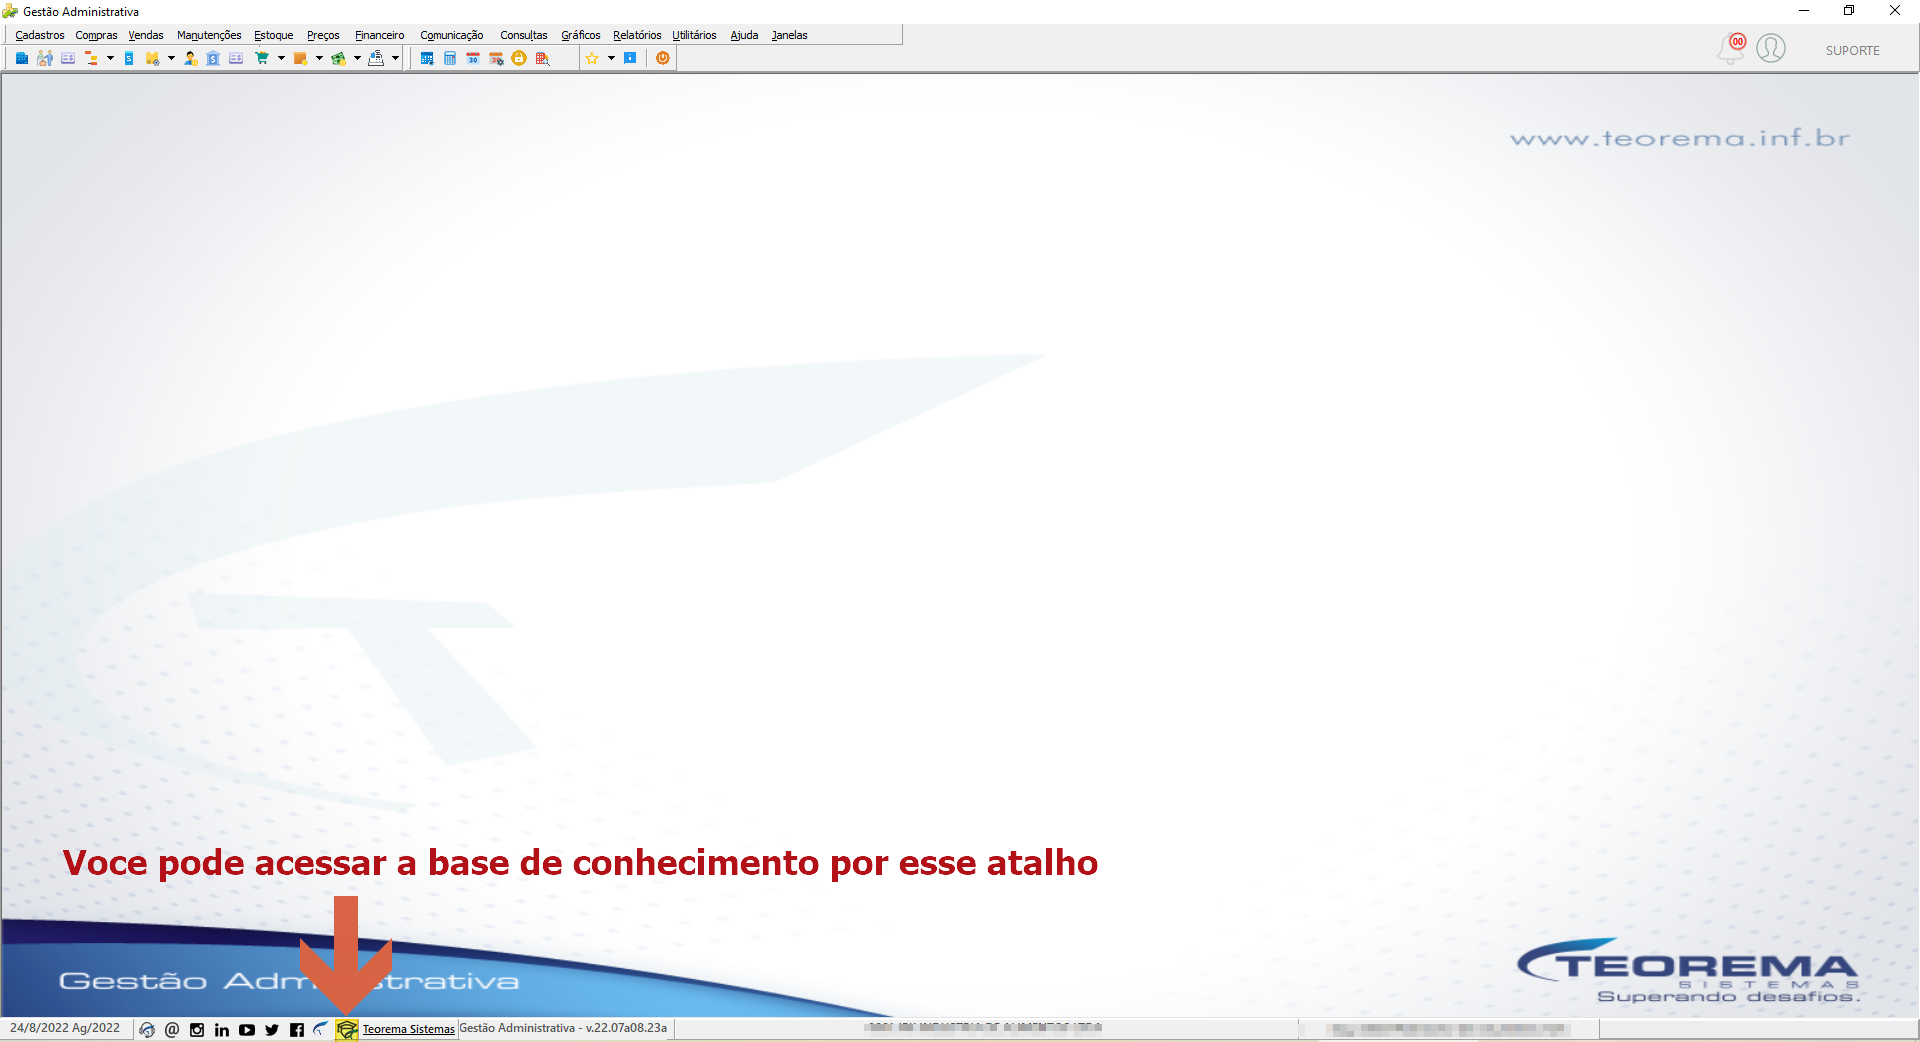Open the LinkedIn icon in status bar
This screenshot has width=1920, height=1042.
222,1030
